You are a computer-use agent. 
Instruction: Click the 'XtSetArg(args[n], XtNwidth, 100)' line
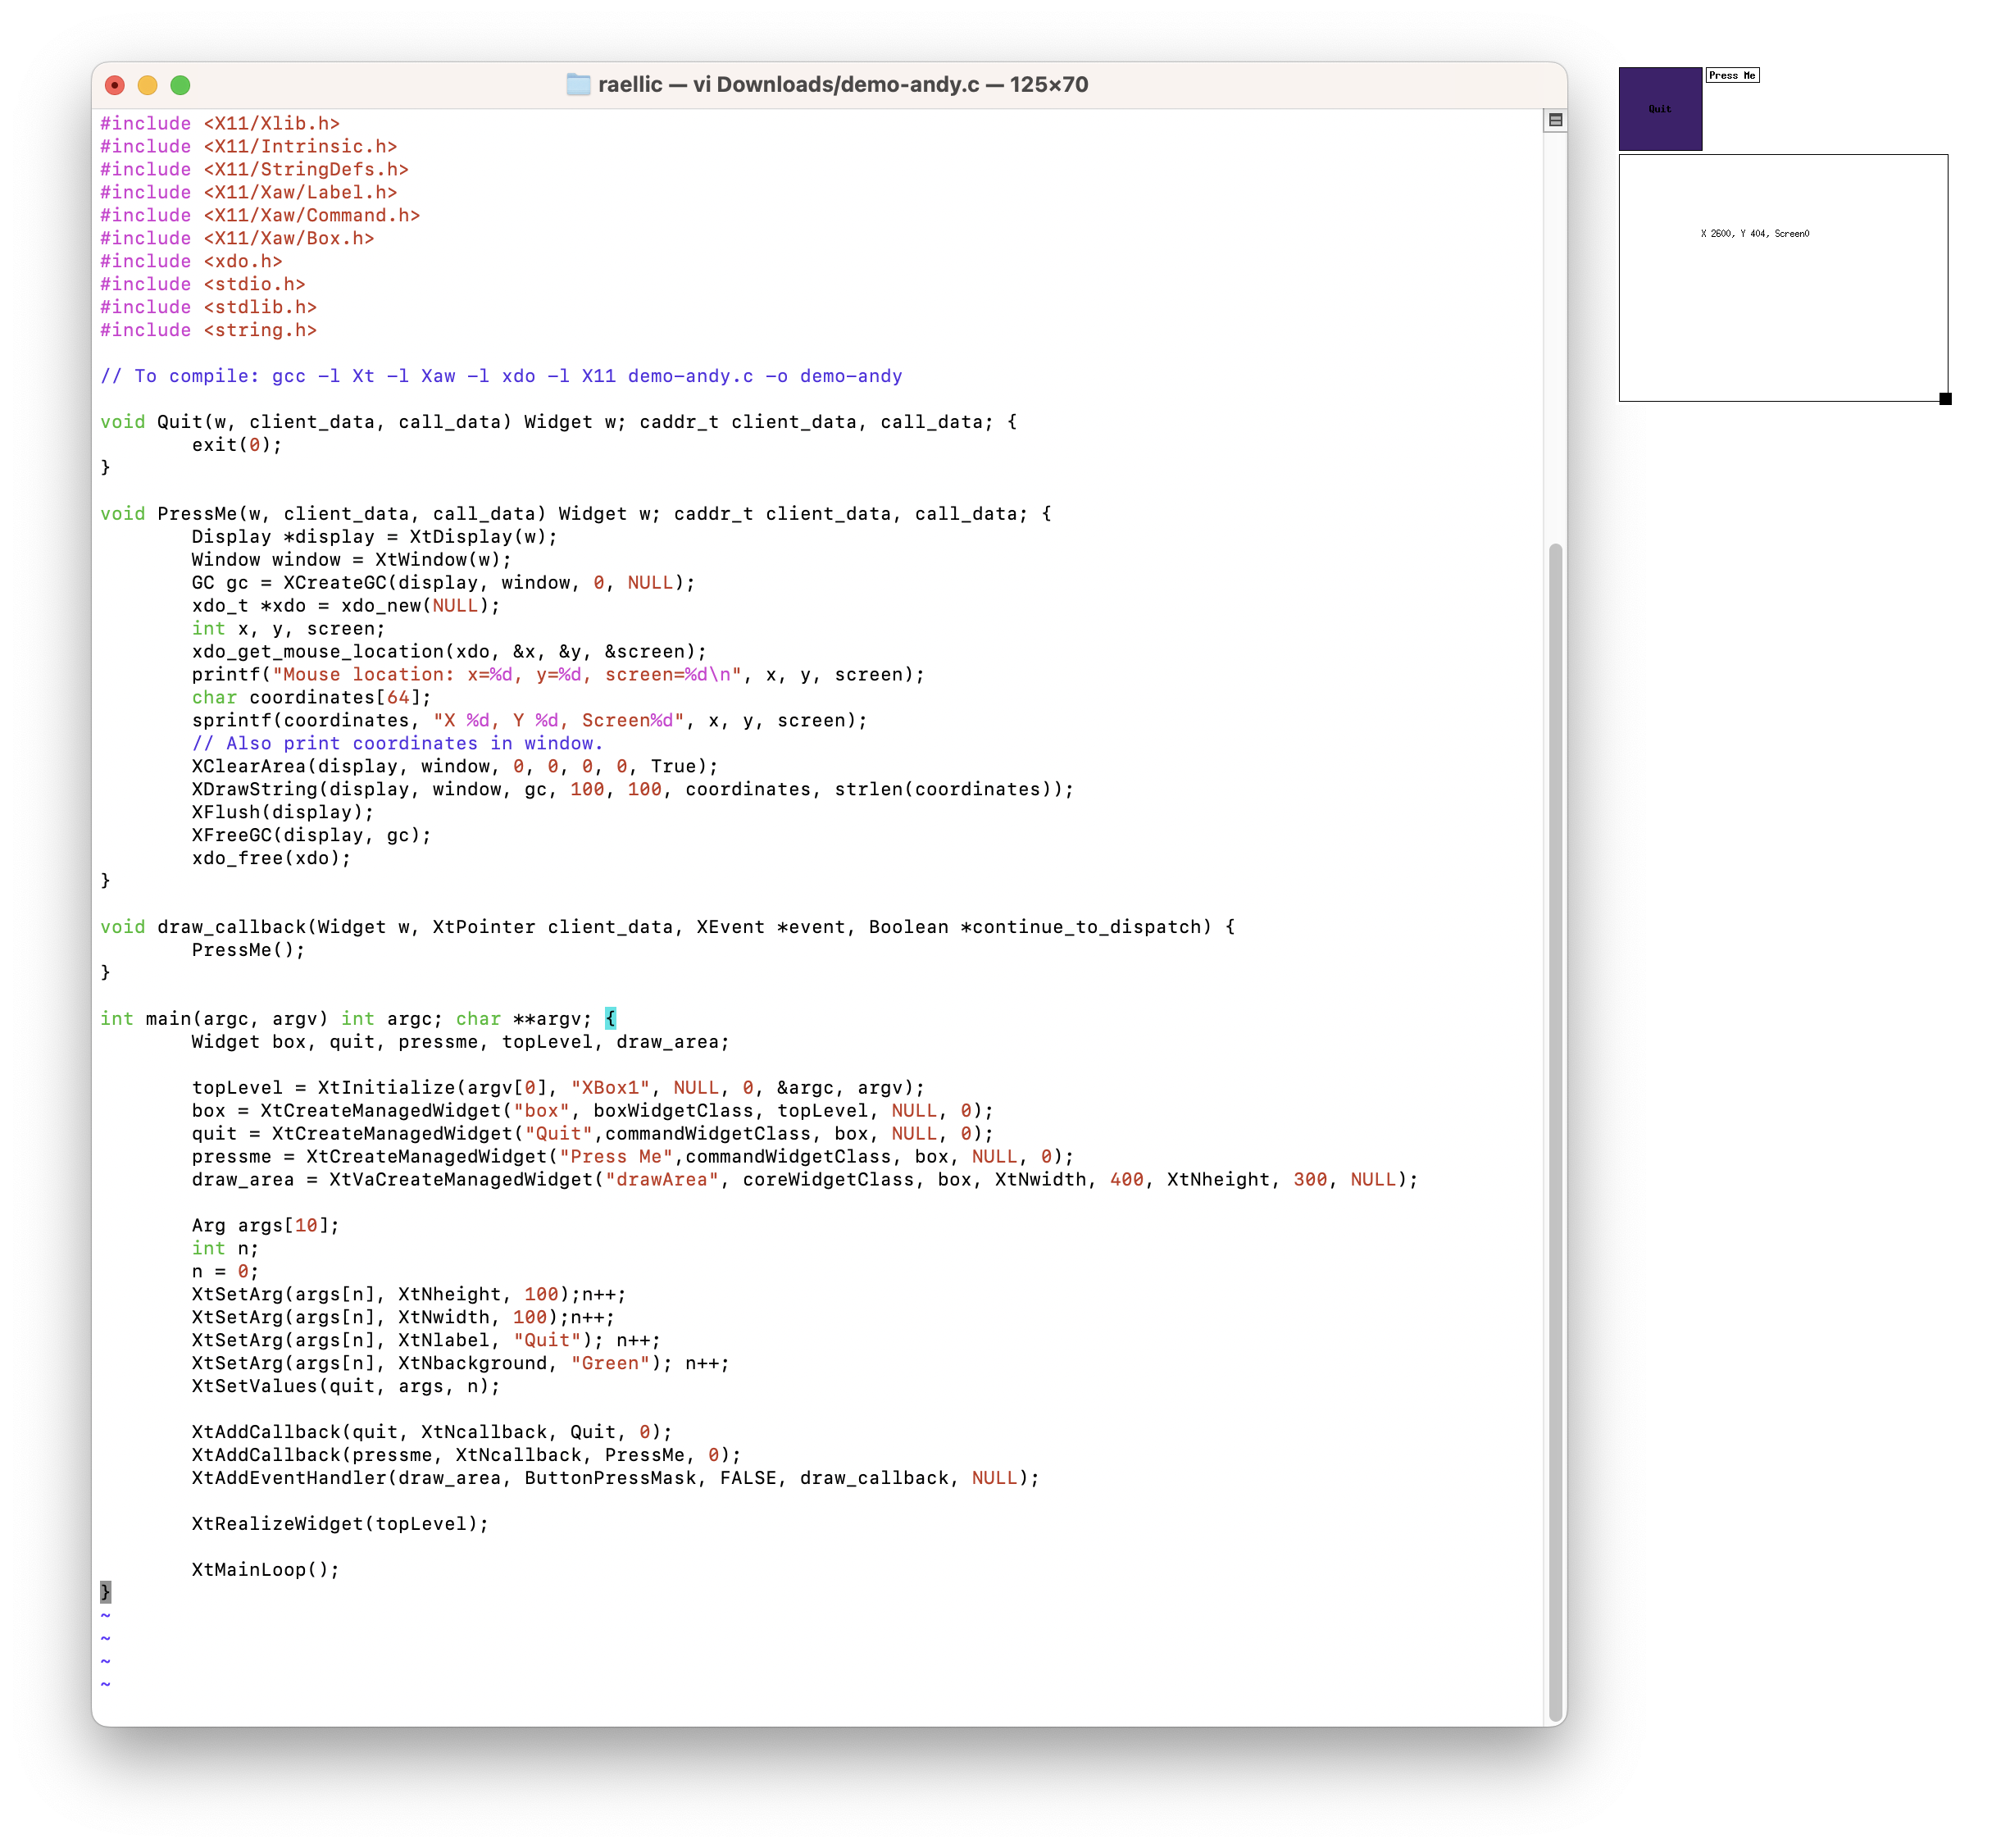[404, 1318]
